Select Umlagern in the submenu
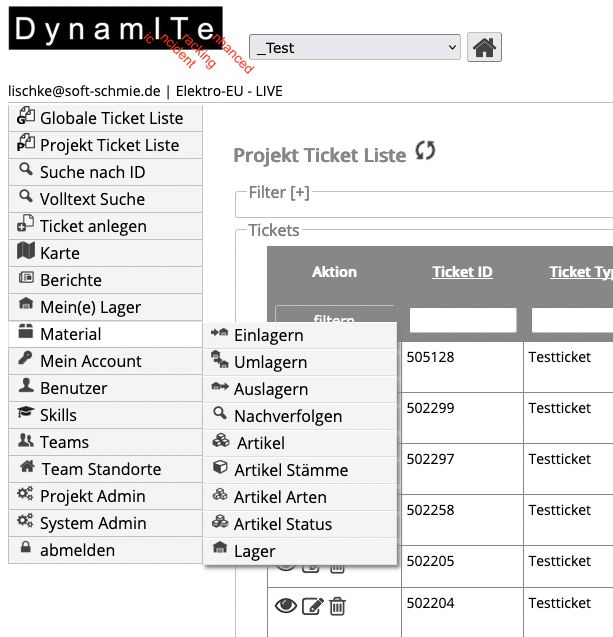 coord(270,362)
